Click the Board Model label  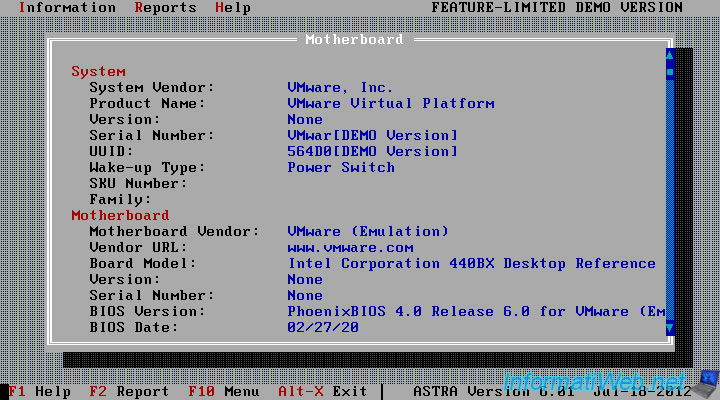coord(142,264)
